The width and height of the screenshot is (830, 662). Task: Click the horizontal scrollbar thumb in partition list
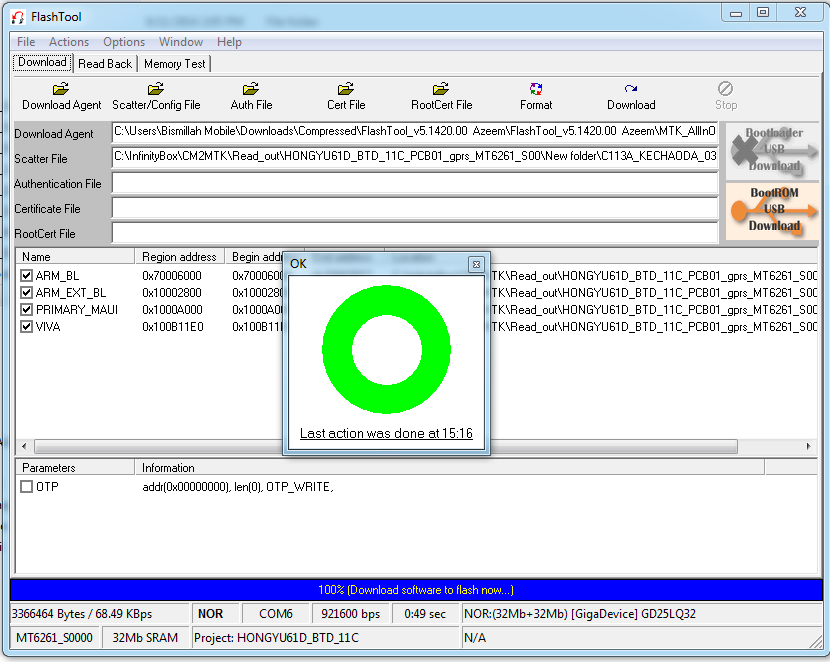coord(386,447)
